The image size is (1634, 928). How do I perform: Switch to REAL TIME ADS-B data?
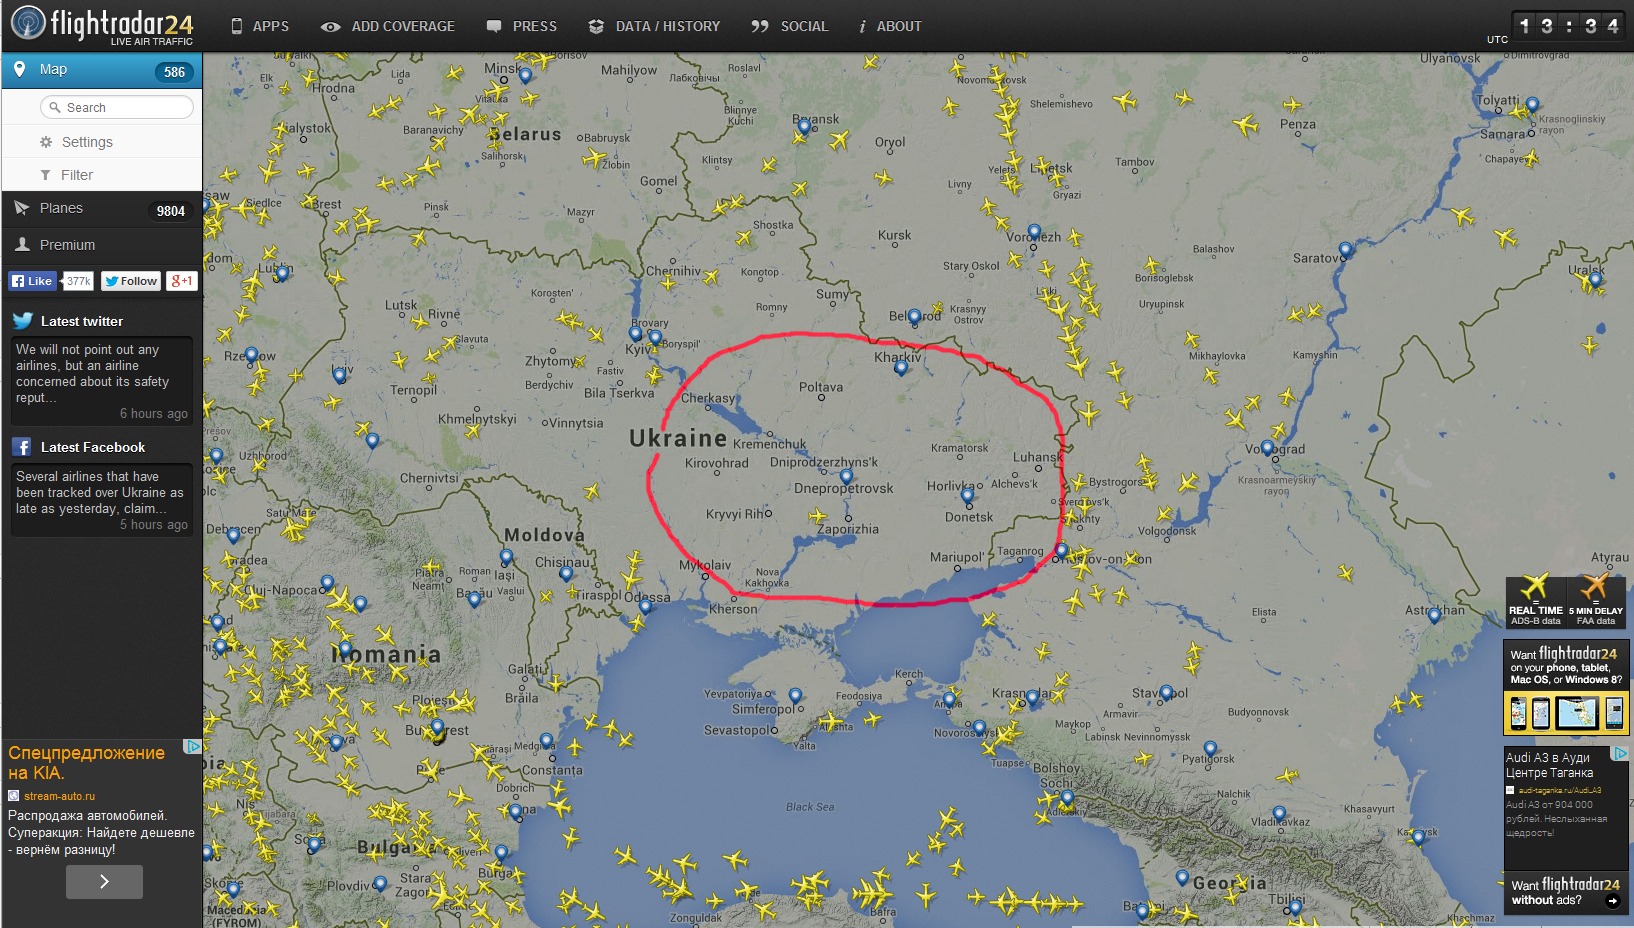coord(1535,601)
